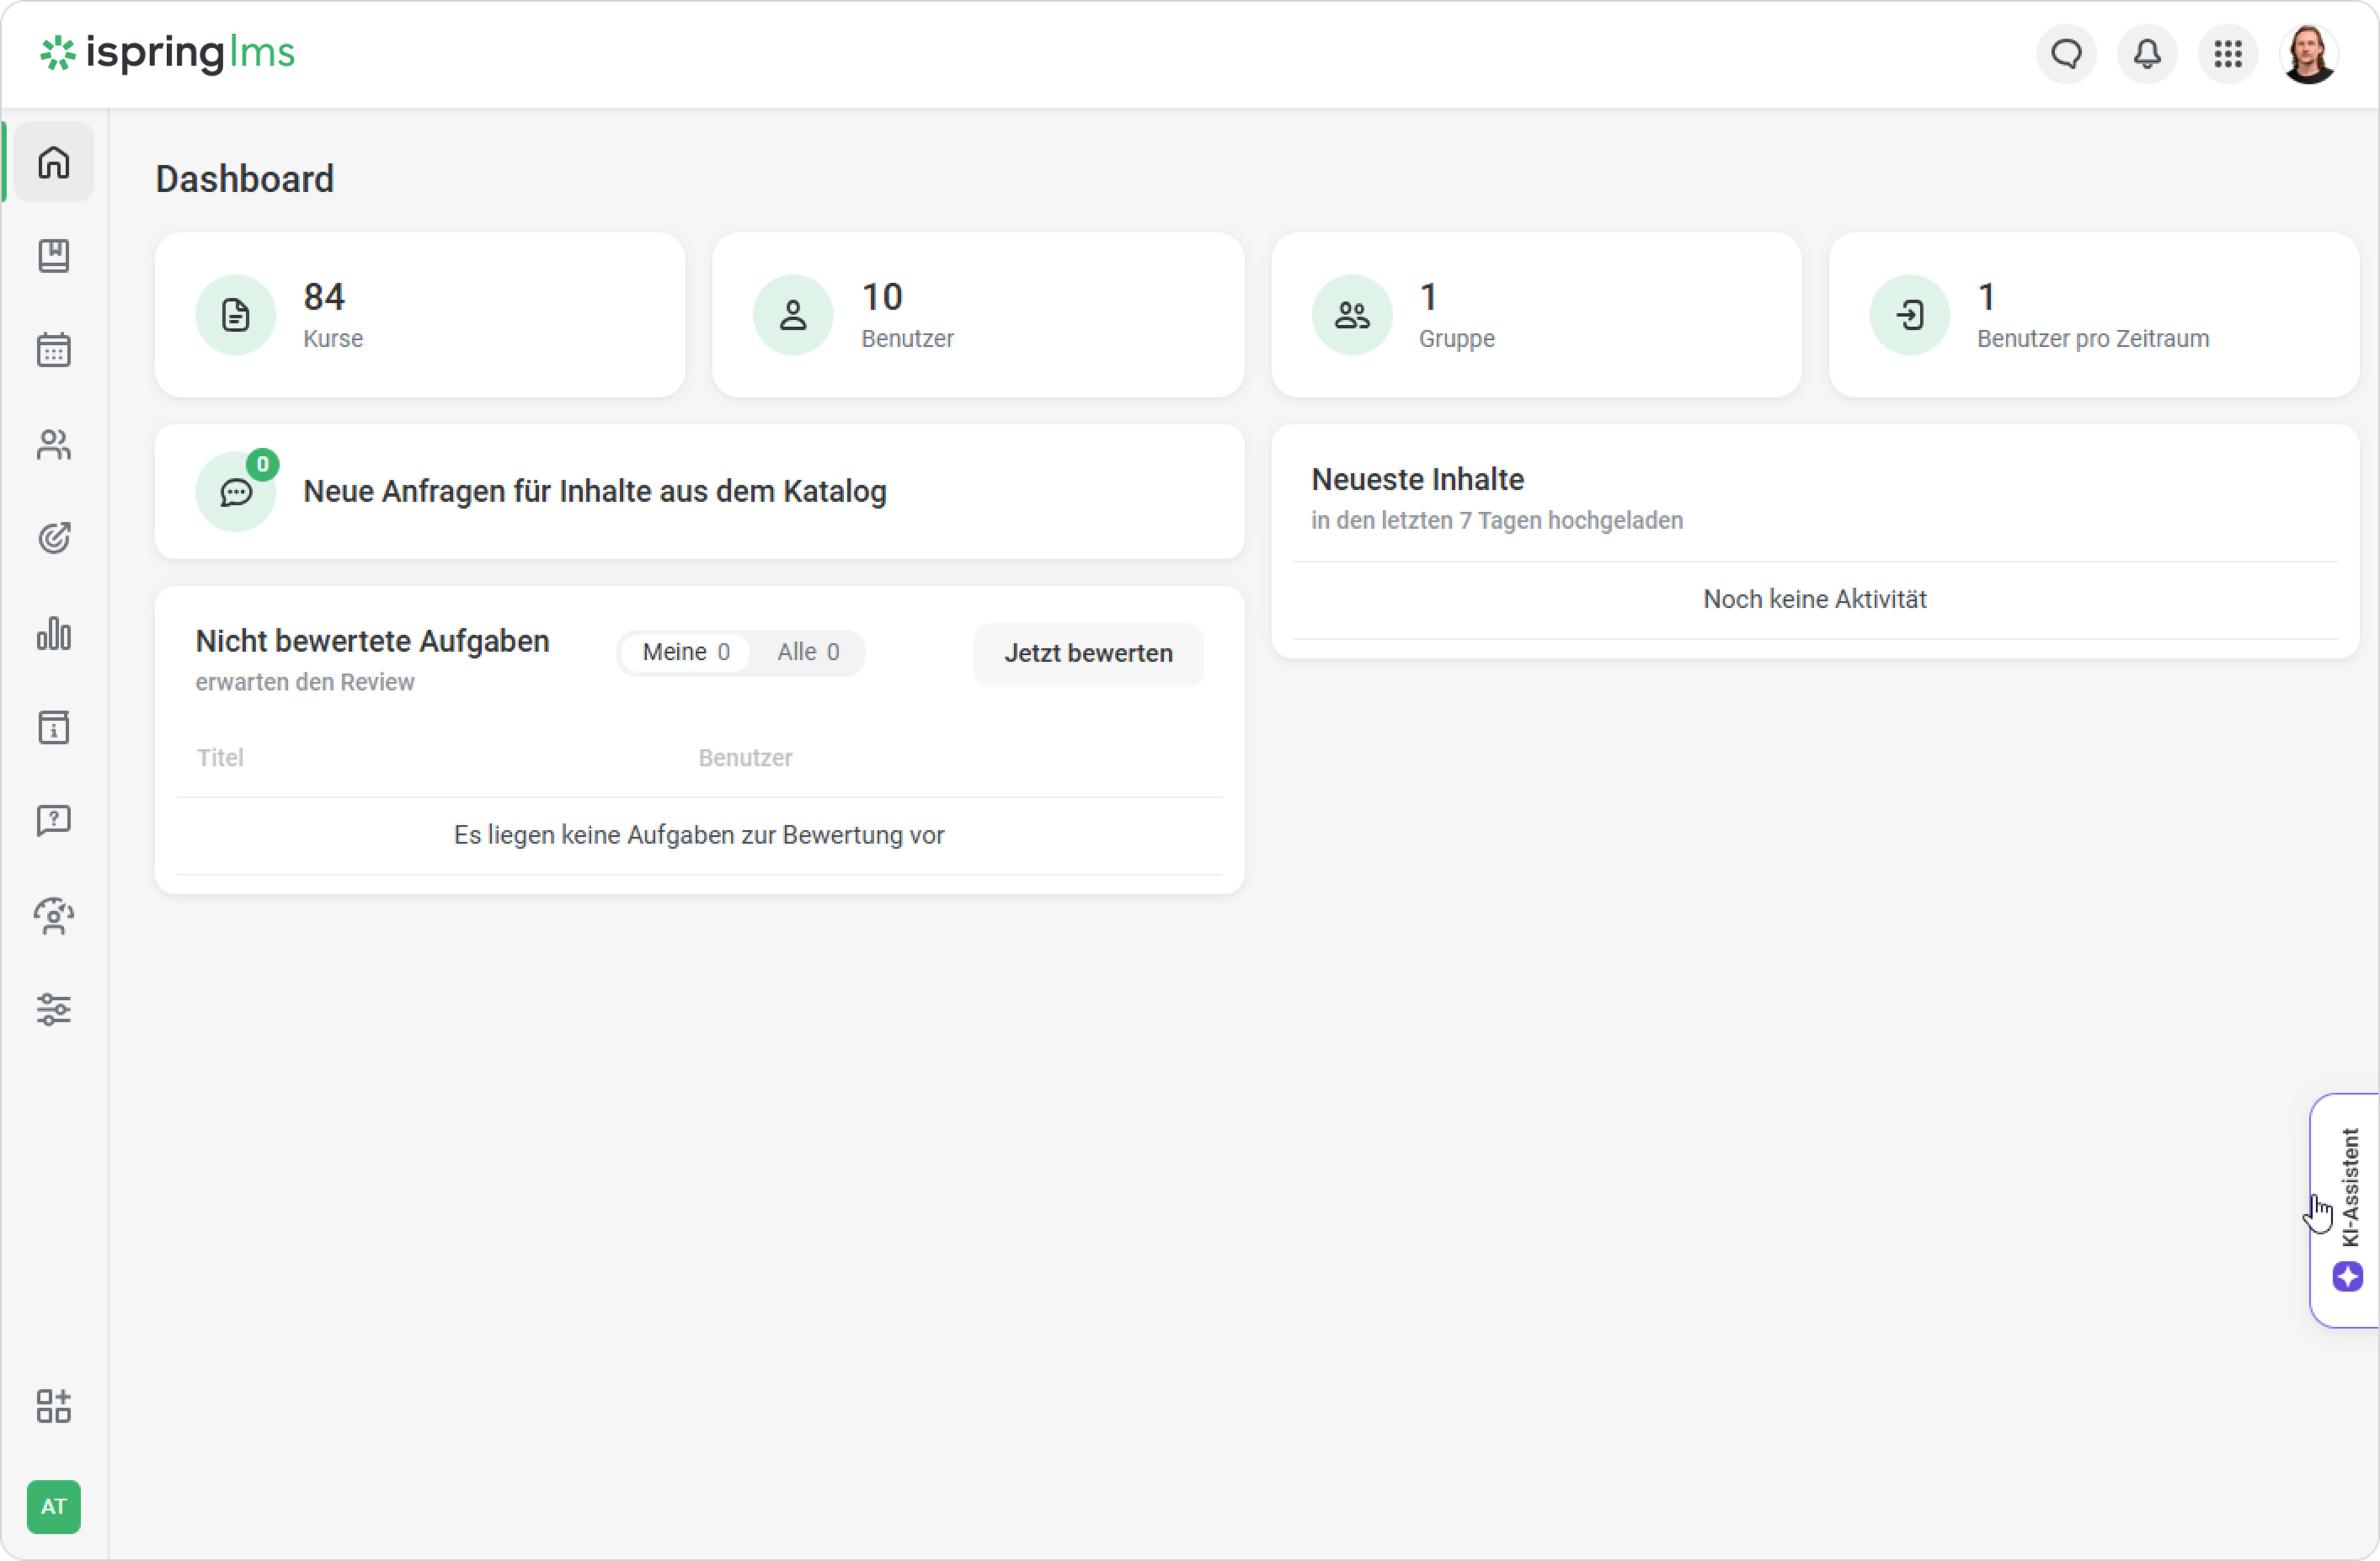This screenshot has height=1561, width=2380.
Task: Switch to the Meine 0 tab
Action: 686,652
